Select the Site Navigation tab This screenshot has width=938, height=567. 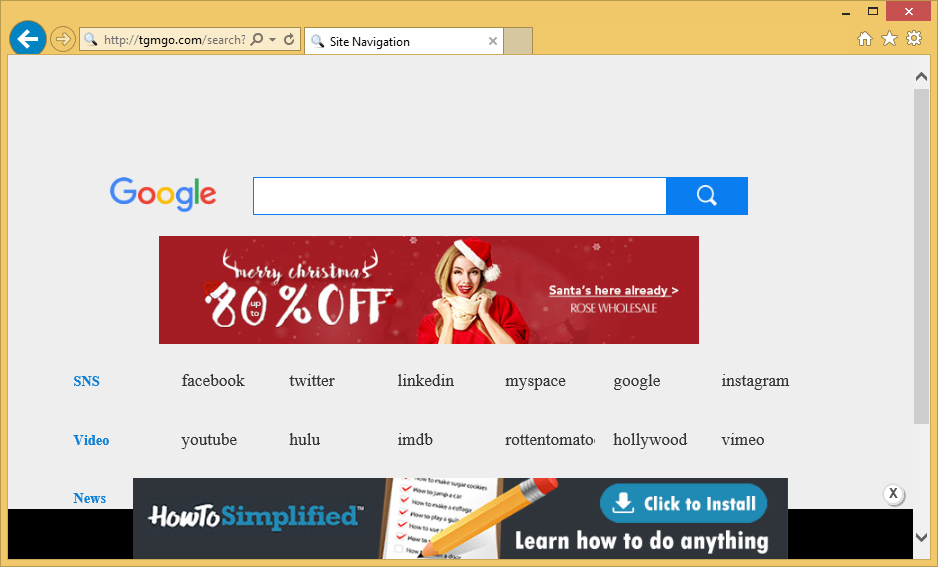click(404, 41)
